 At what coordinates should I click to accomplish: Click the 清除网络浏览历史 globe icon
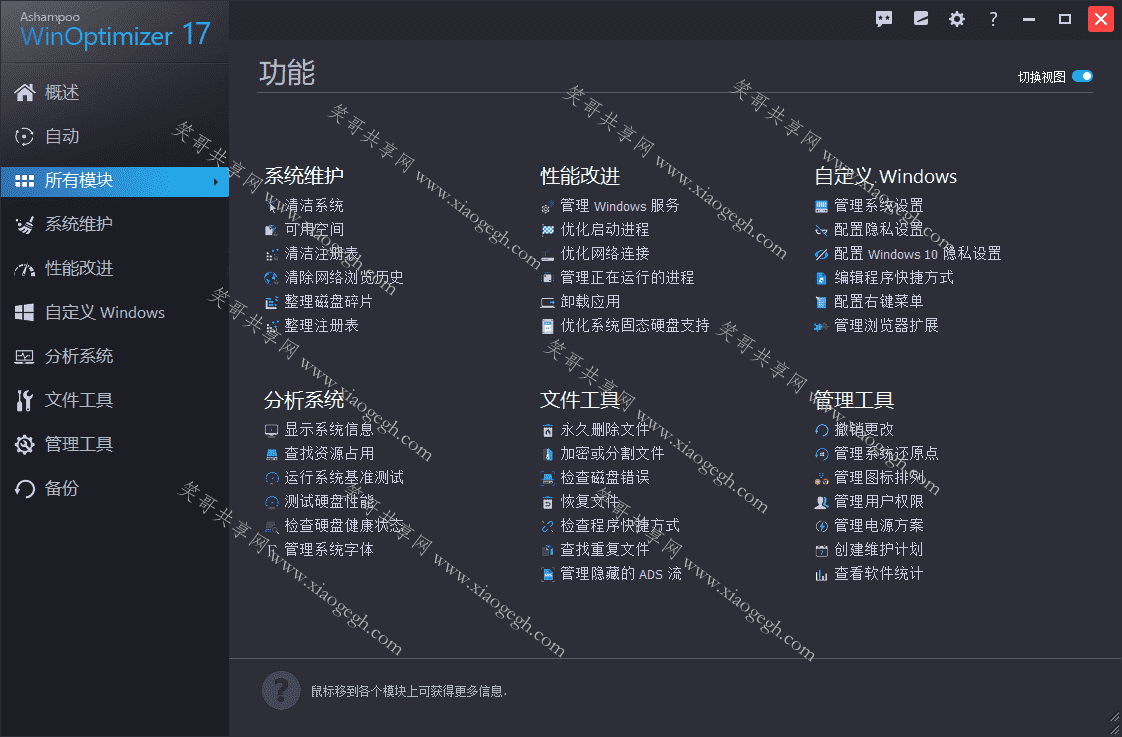(x=271, y=278)
